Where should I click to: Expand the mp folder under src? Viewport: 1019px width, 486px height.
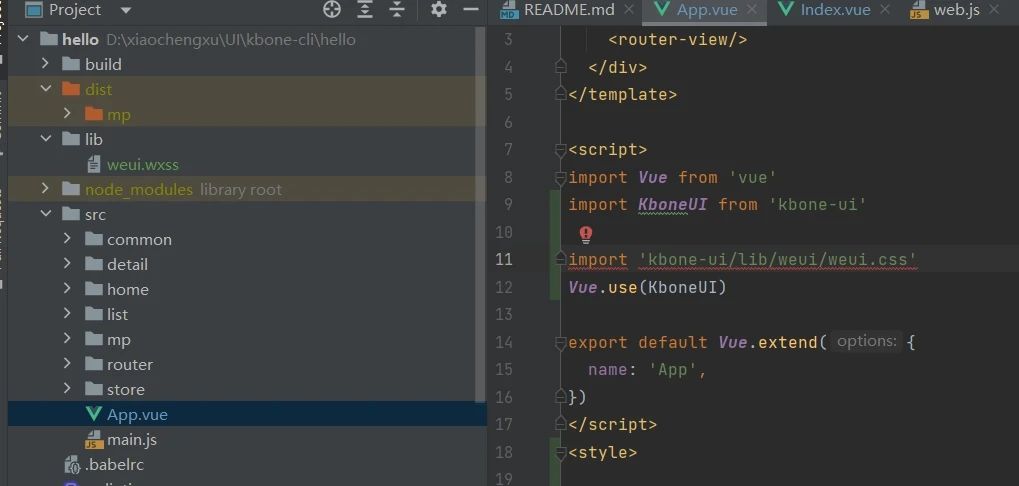[67, 339]
